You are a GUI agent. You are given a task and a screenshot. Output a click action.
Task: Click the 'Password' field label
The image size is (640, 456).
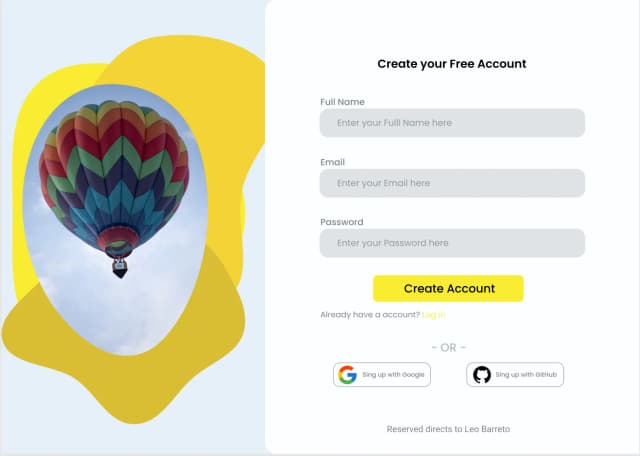coord(342,222)
